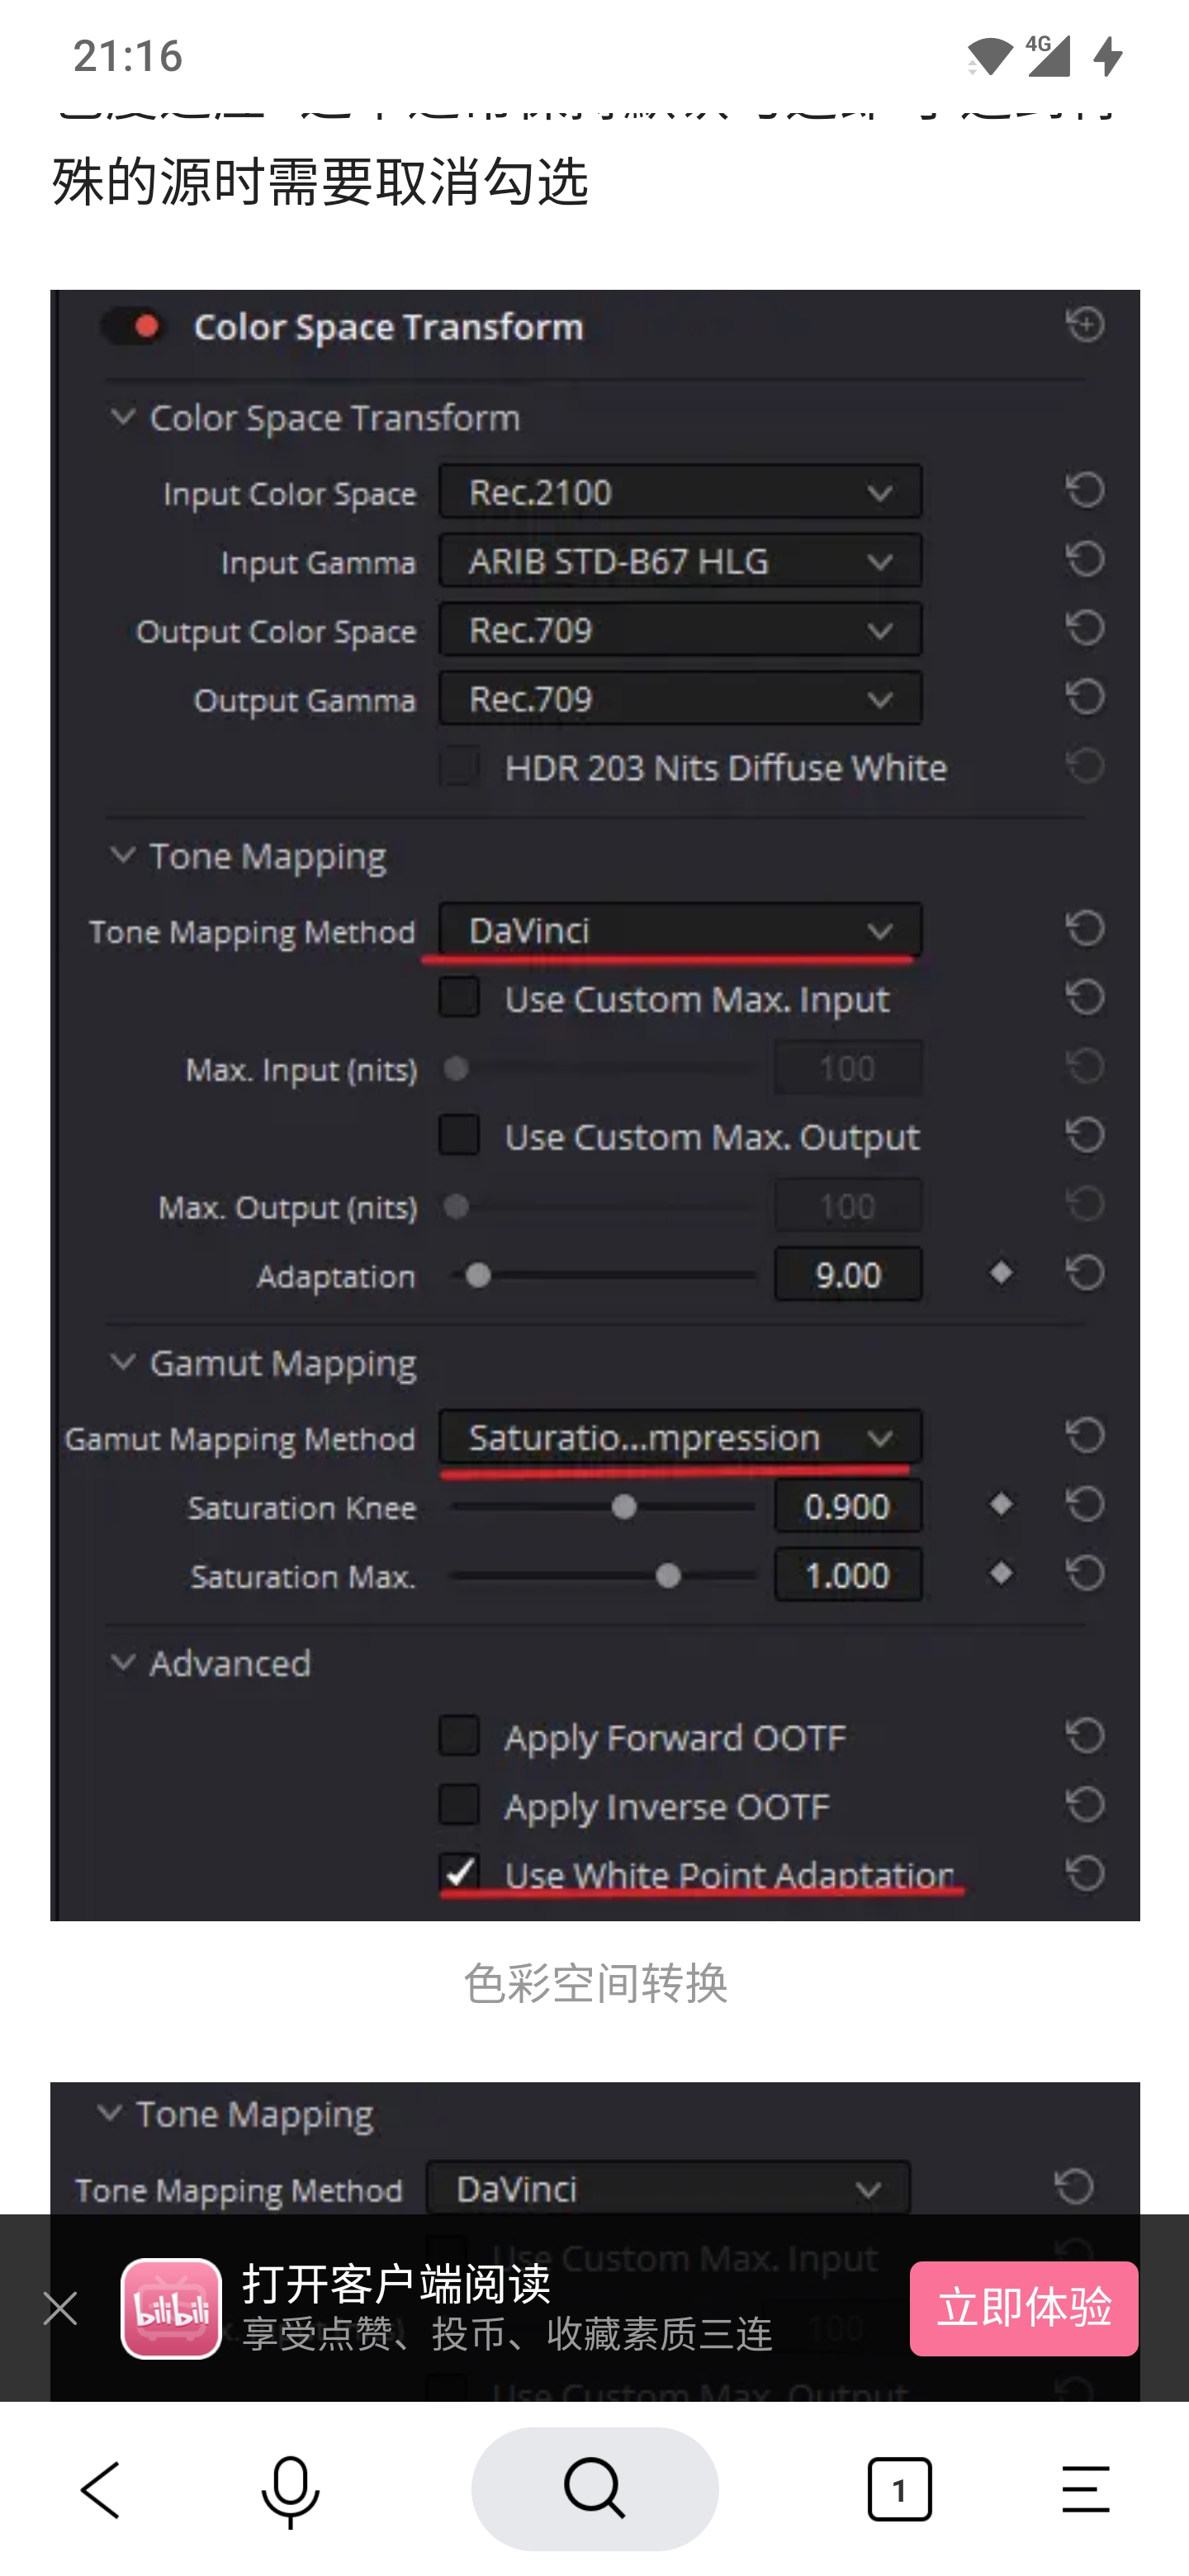This screenshot has height=2576, width=1189.
Task: Click Max. Input nits value field
Action: 848,1068
